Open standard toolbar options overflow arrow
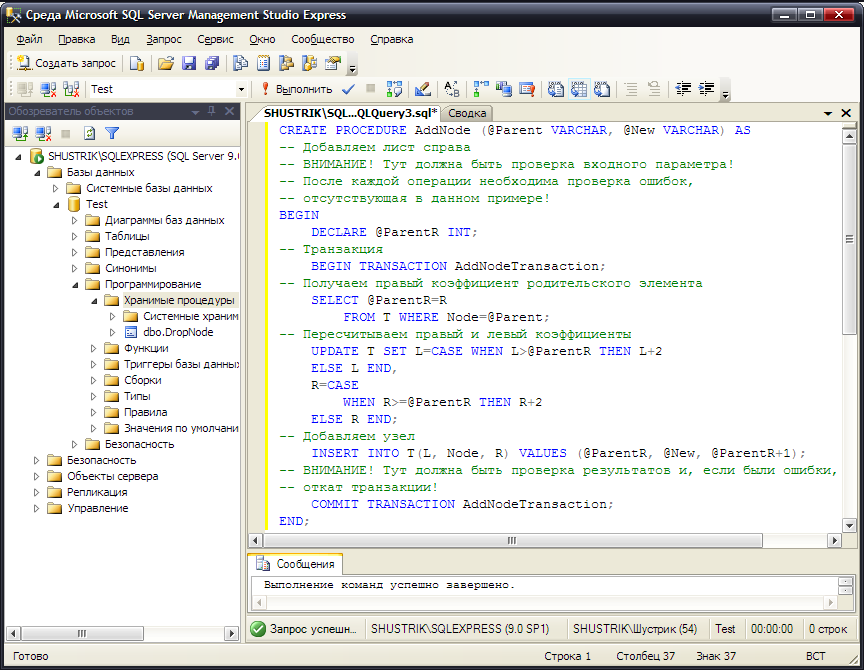864x670 pixels. pyautogui.click(x=353, y=68)
